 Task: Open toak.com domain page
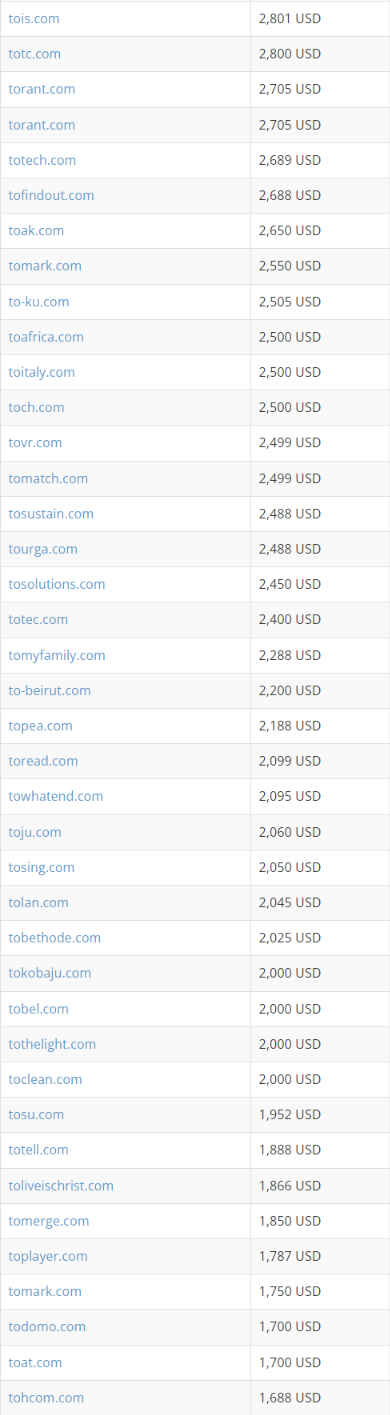click(36, 230)
